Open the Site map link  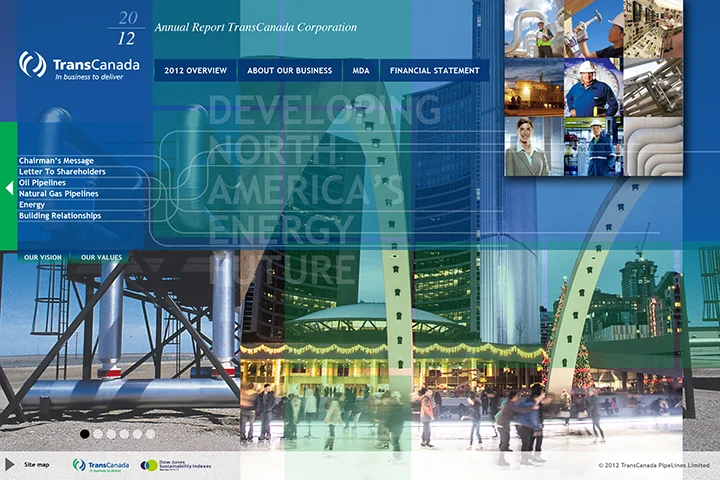[36, 464]
